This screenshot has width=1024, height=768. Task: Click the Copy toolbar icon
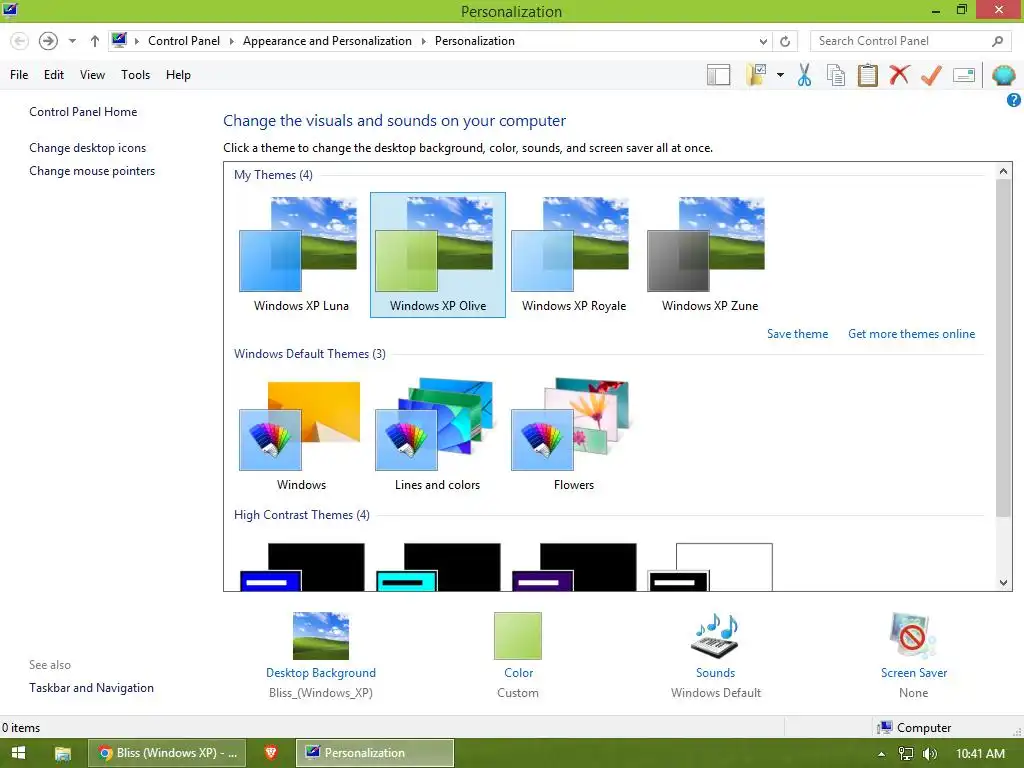[836, 75]
